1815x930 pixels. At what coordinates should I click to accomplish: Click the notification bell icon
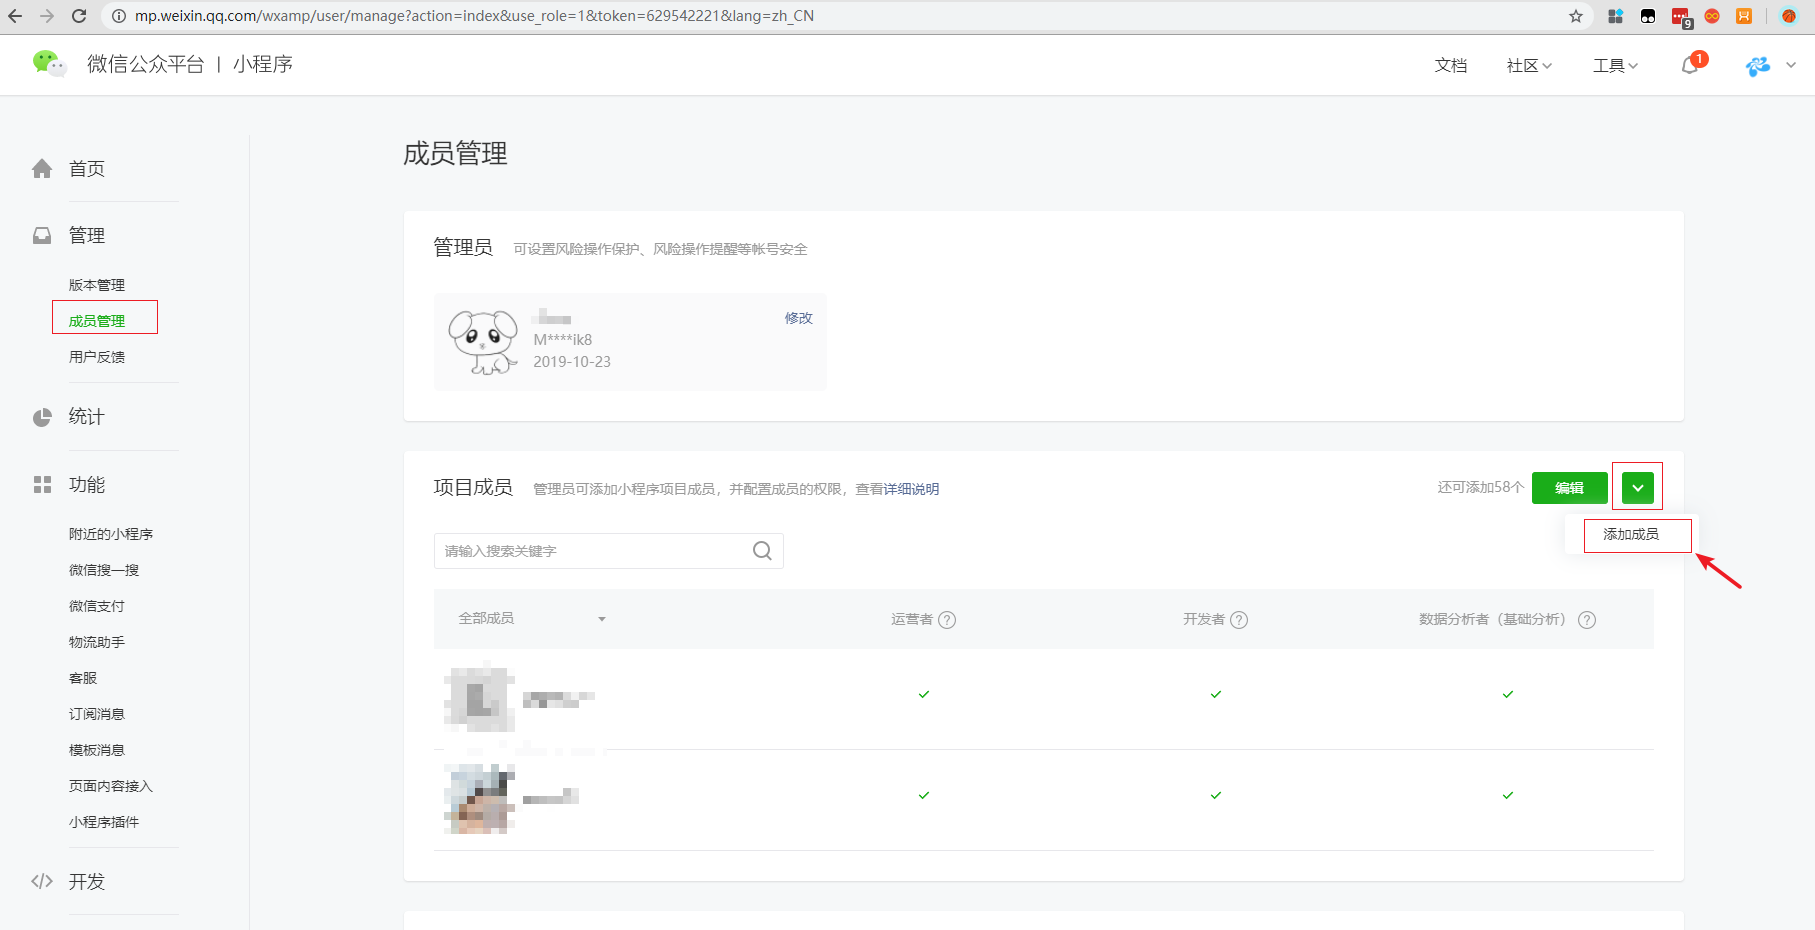click(1690, 65)
